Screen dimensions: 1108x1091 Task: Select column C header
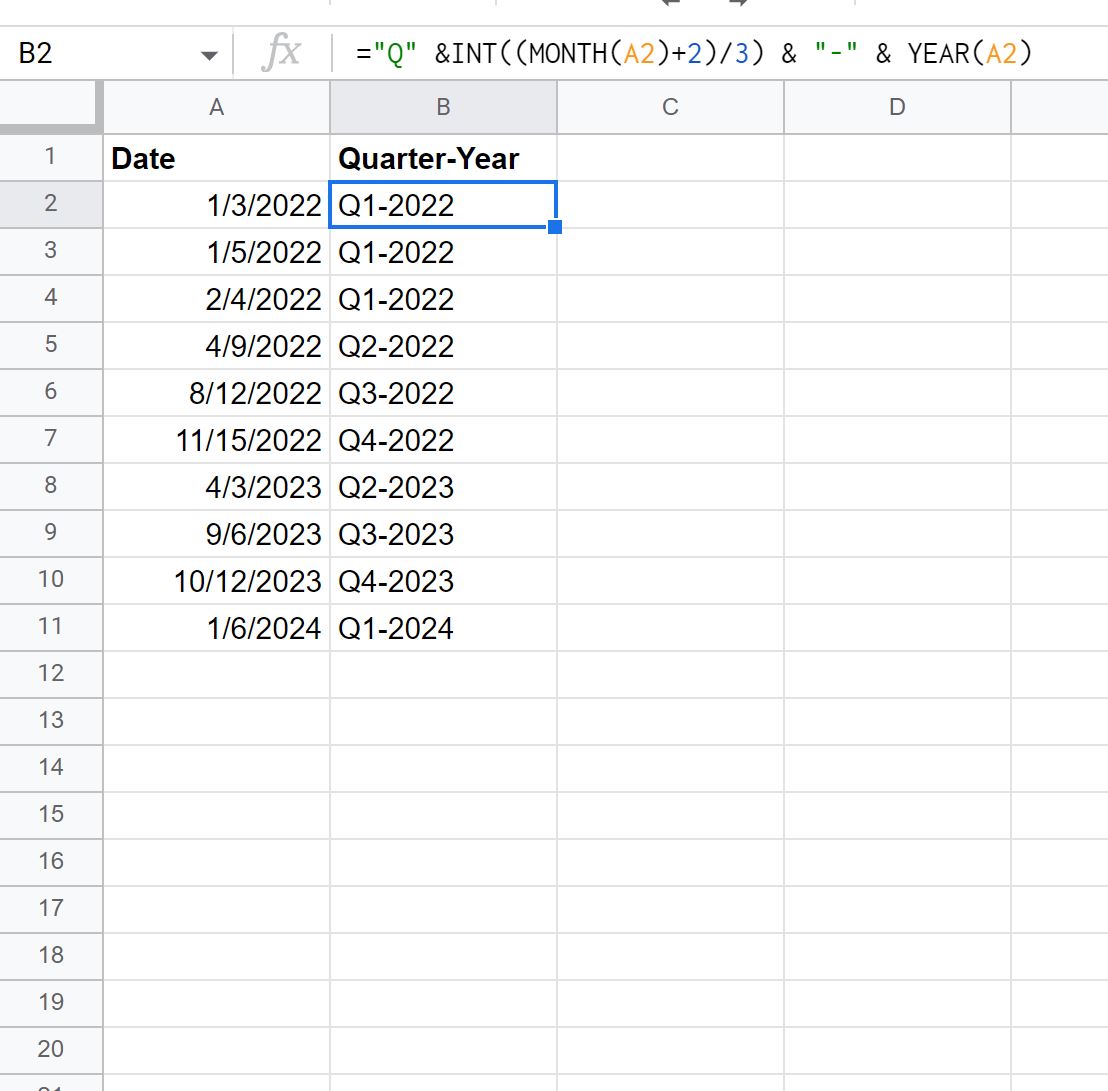click(670, 107)
